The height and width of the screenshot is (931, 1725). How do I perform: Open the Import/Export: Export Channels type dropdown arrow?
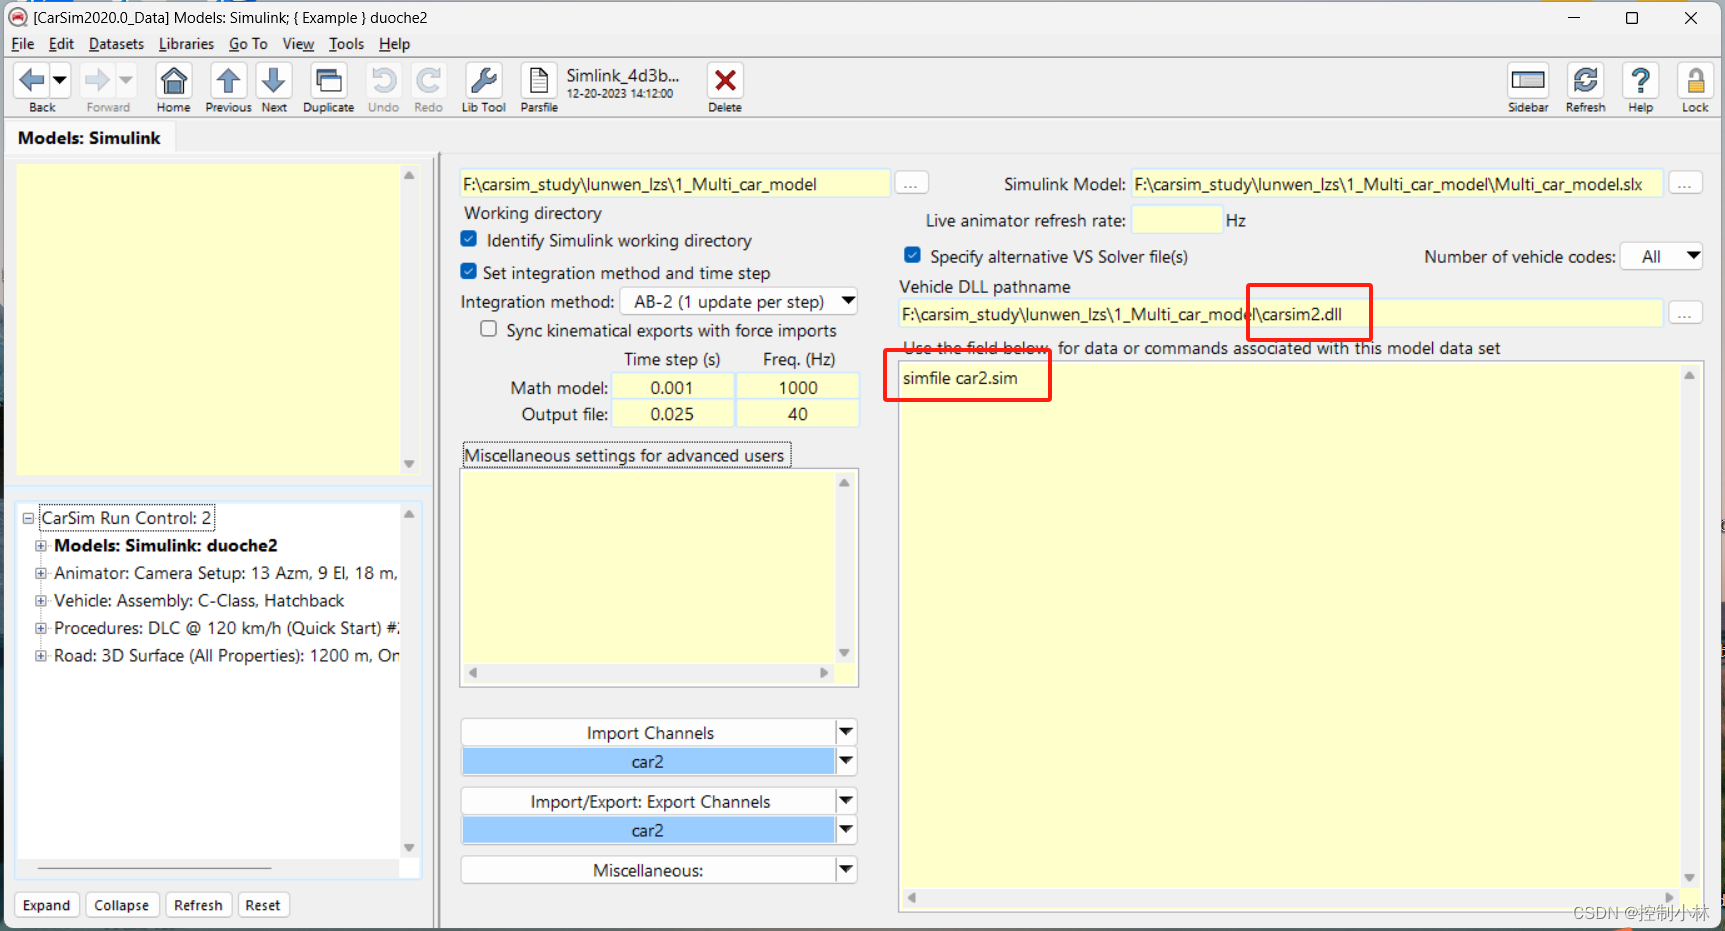click(846, 801)
